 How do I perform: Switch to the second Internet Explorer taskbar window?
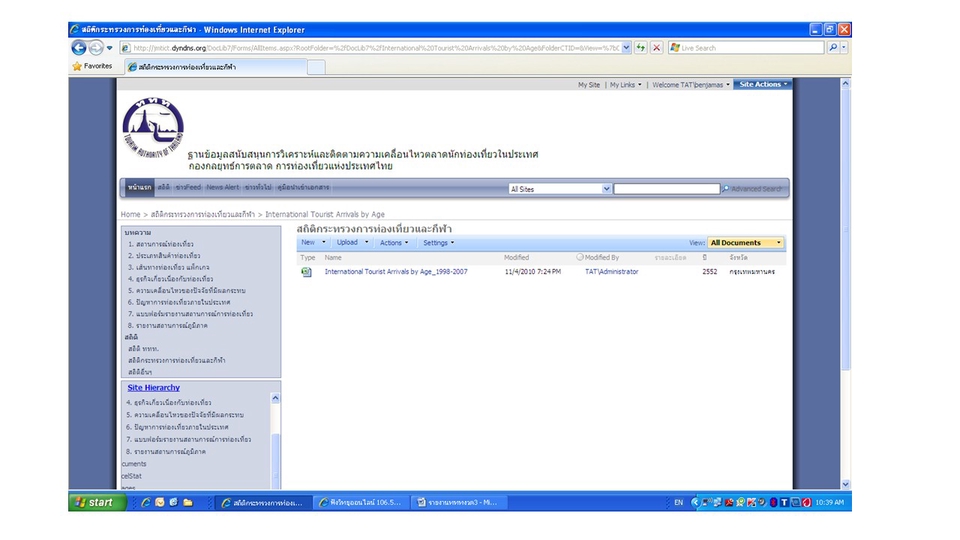click(x=361, y=502)
